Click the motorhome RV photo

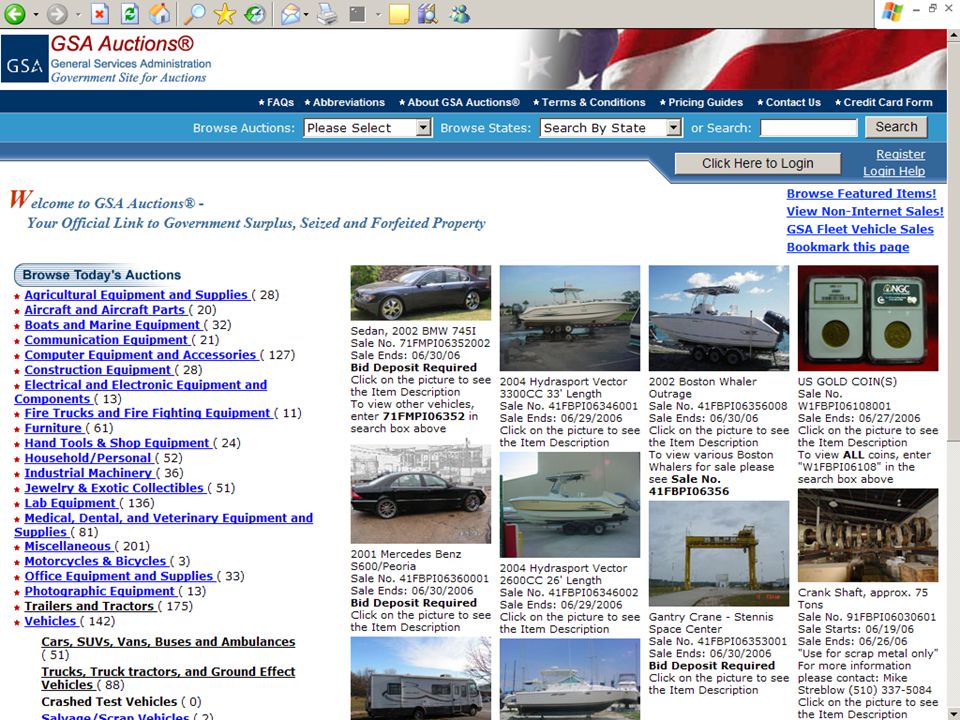[421, 678]
